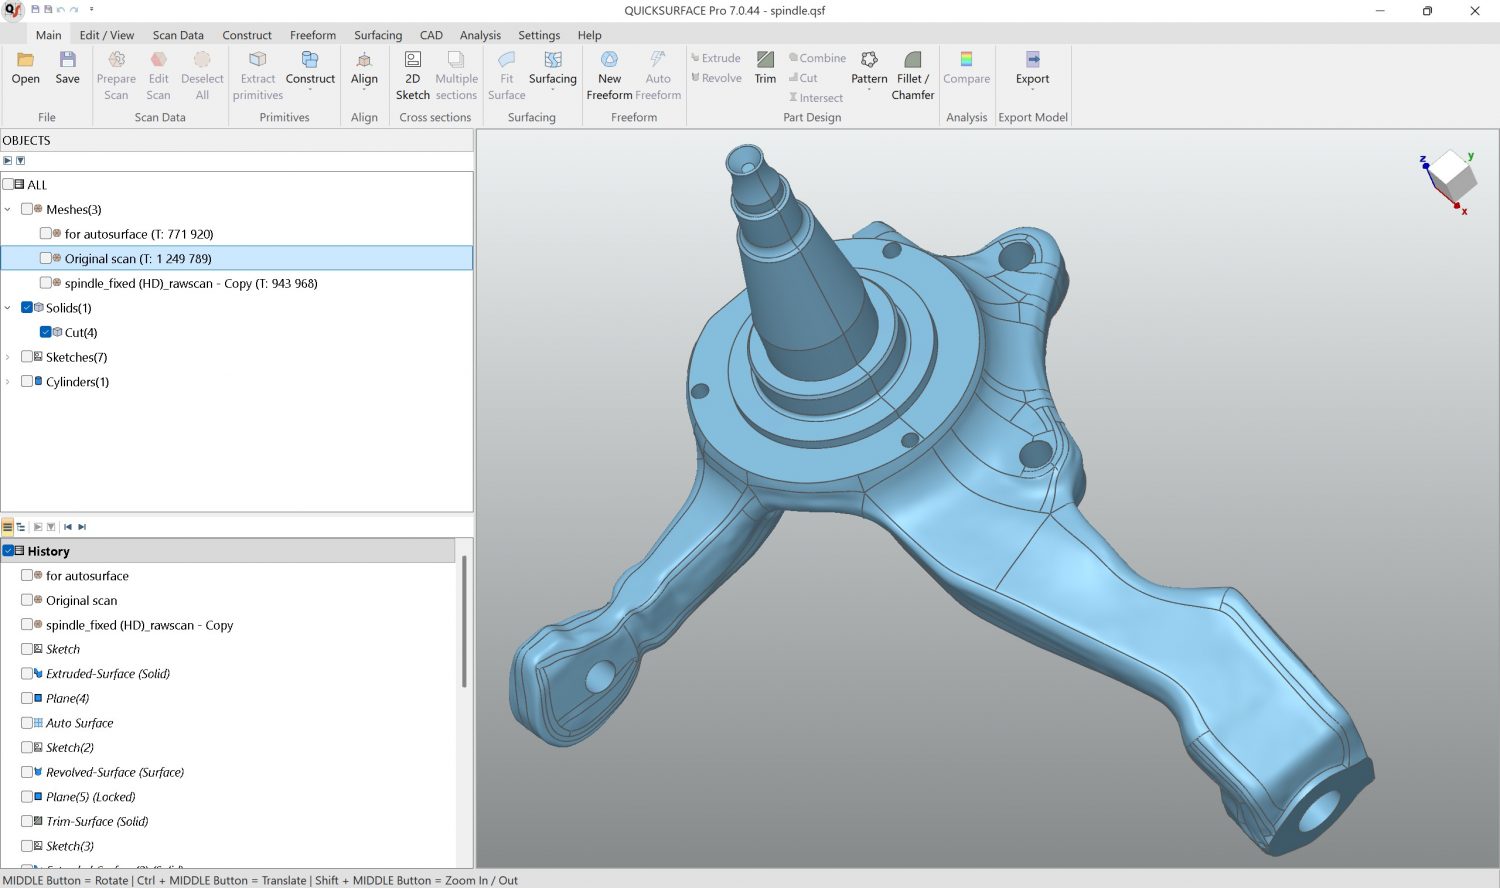Click the Save file icon
The image size is (1500, 888).
click(x=67, y=61)
